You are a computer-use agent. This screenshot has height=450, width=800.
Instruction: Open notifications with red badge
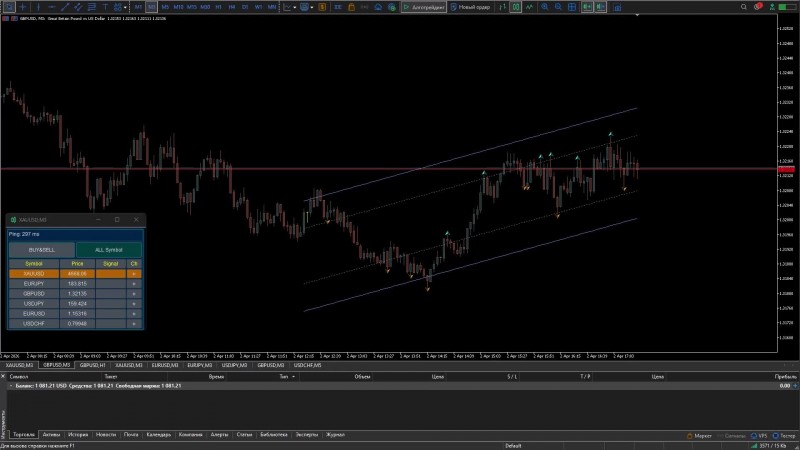point(758,7)
